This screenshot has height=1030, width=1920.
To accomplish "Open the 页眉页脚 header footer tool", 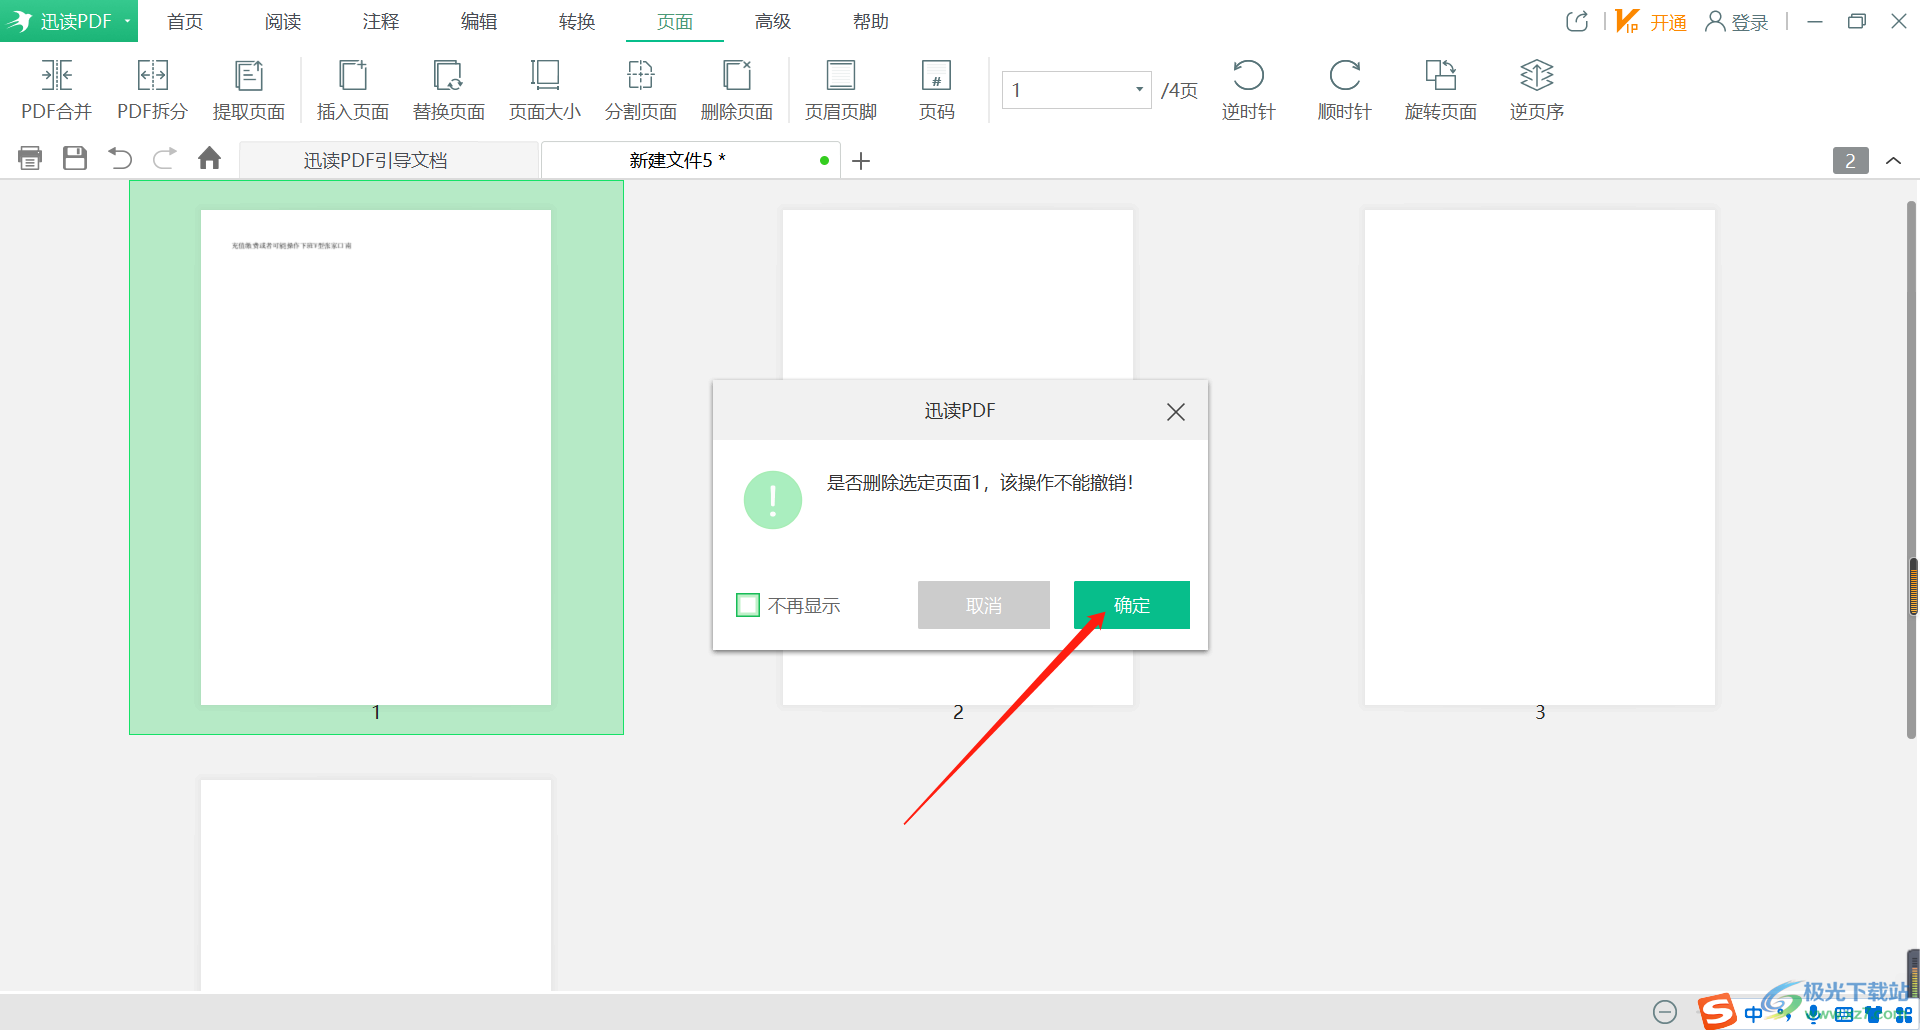I will [841, 90].
